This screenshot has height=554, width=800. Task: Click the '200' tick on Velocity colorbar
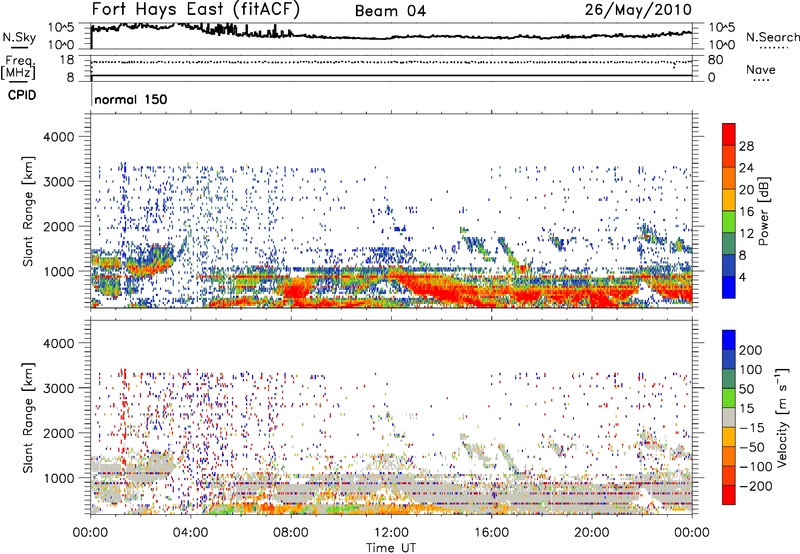[751, 350]
